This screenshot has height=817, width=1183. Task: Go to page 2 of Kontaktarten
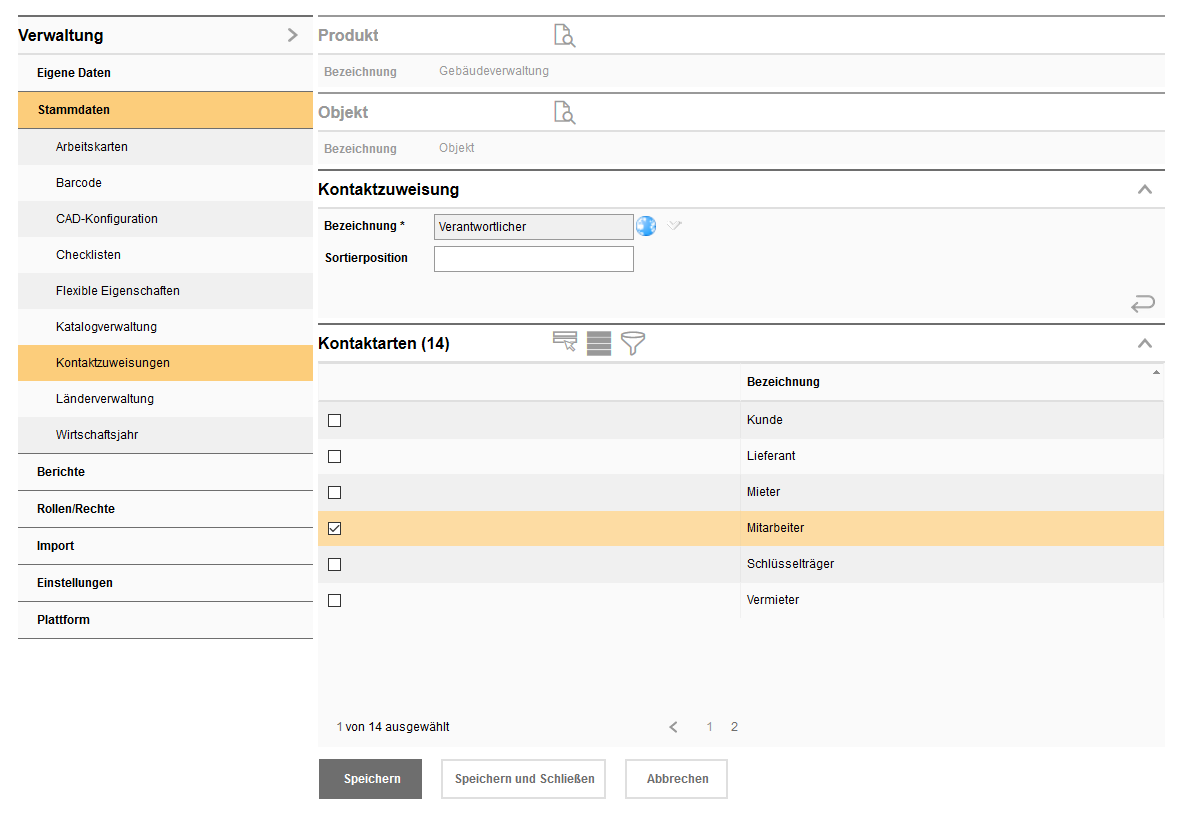click(x=734, y=727)
